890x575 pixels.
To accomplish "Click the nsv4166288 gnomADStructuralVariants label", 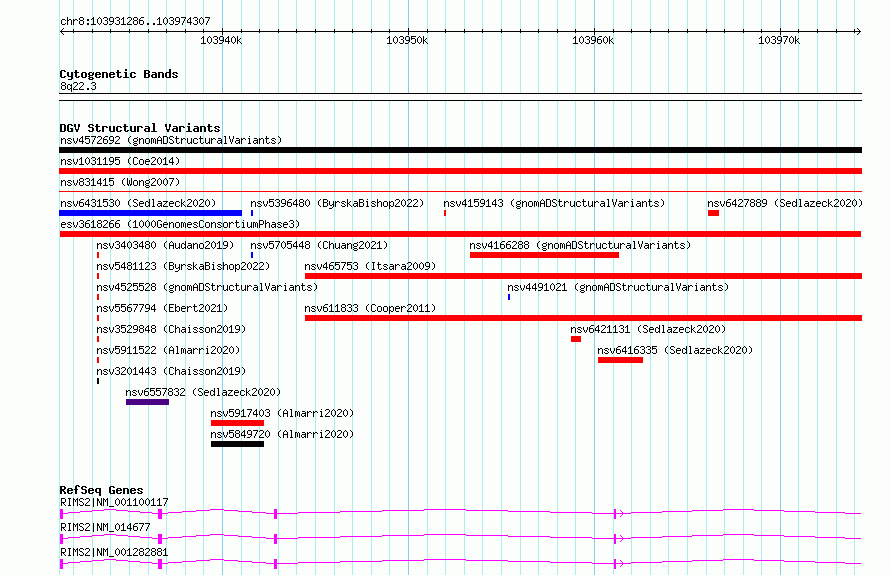I will click(x=580, y=245).
